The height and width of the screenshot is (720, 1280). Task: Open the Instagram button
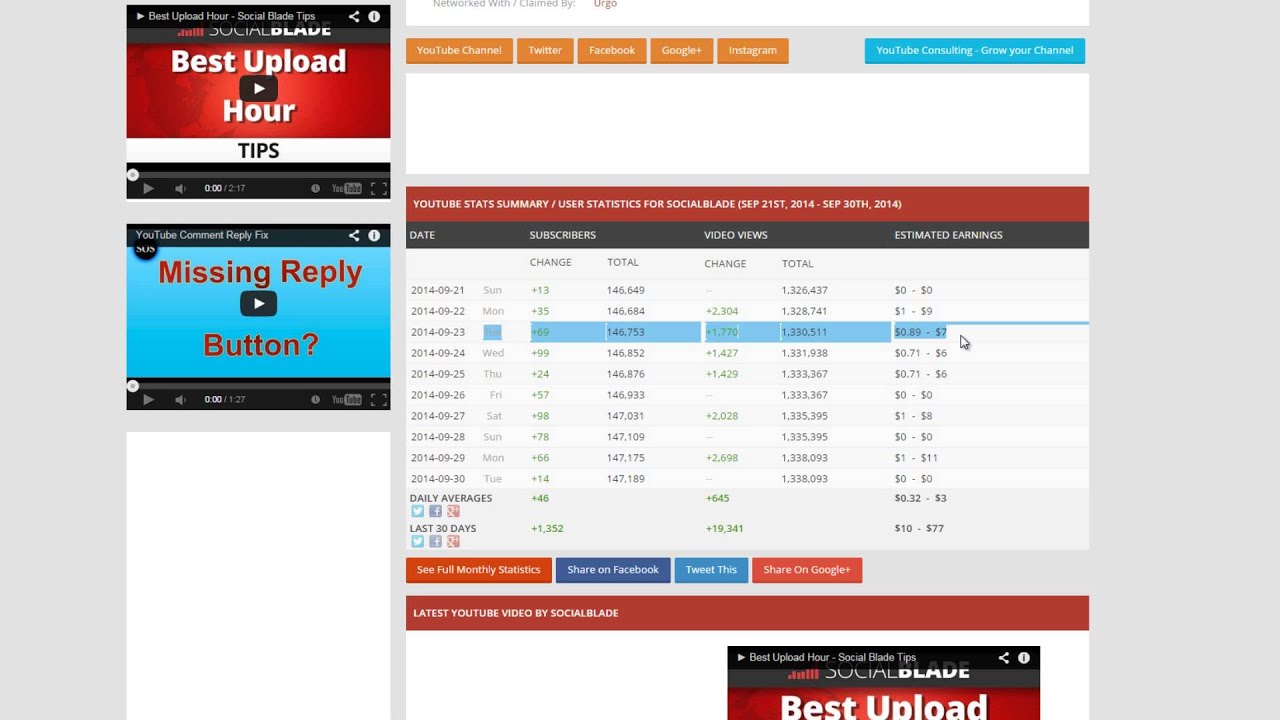tap(753, 50)
